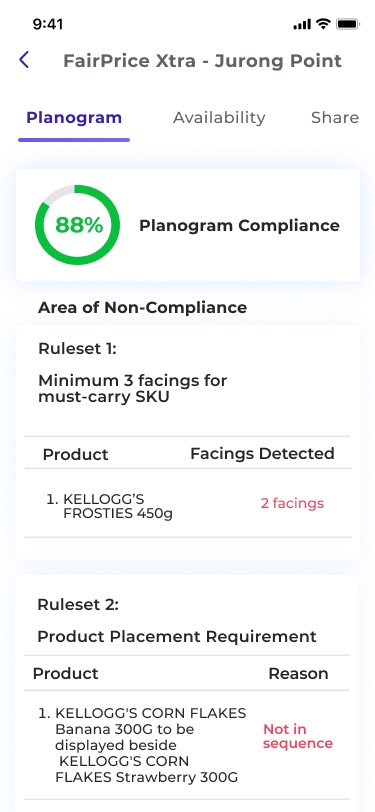The width and height of the screenshot is (375, 812).
Task: Tap the back arrow icon
Action: click(x=24, y=60)
